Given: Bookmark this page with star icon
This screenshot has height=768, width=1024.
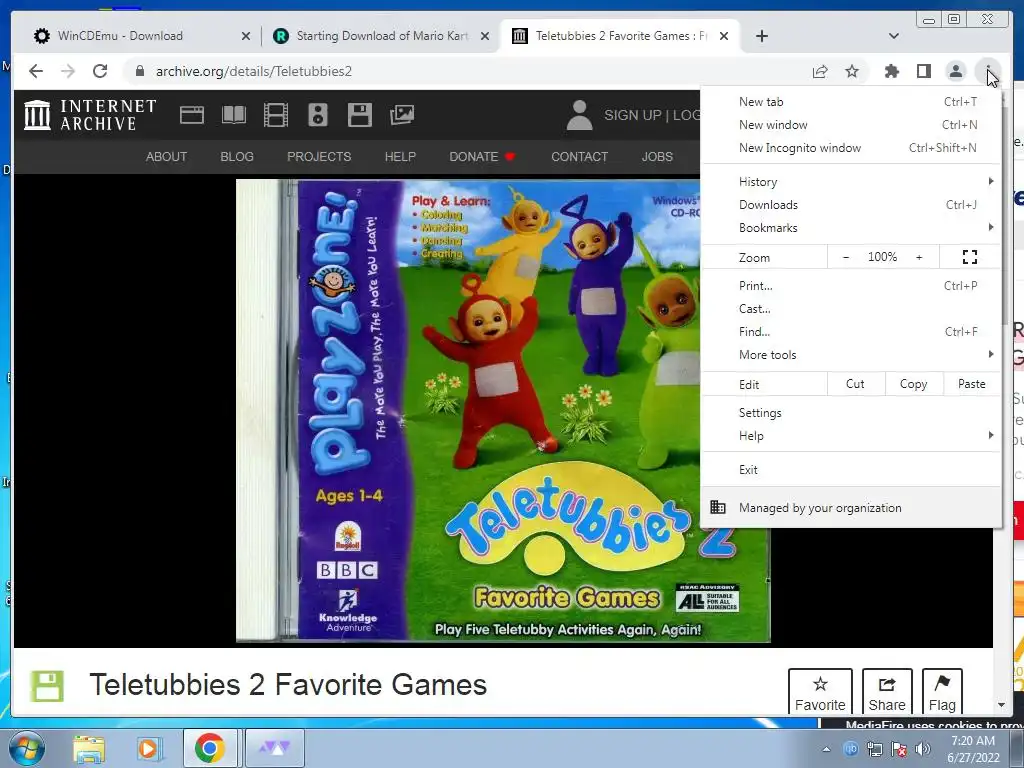Looking at the screenshot, I should point(852,71).
